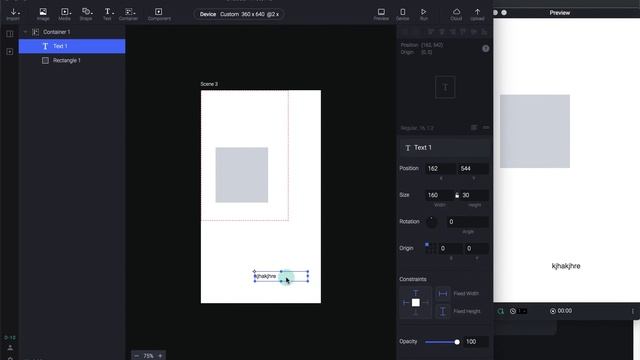Screen dimensions: 640x360
Task: Open the Preview window button
Action: (x=381, y=14)
